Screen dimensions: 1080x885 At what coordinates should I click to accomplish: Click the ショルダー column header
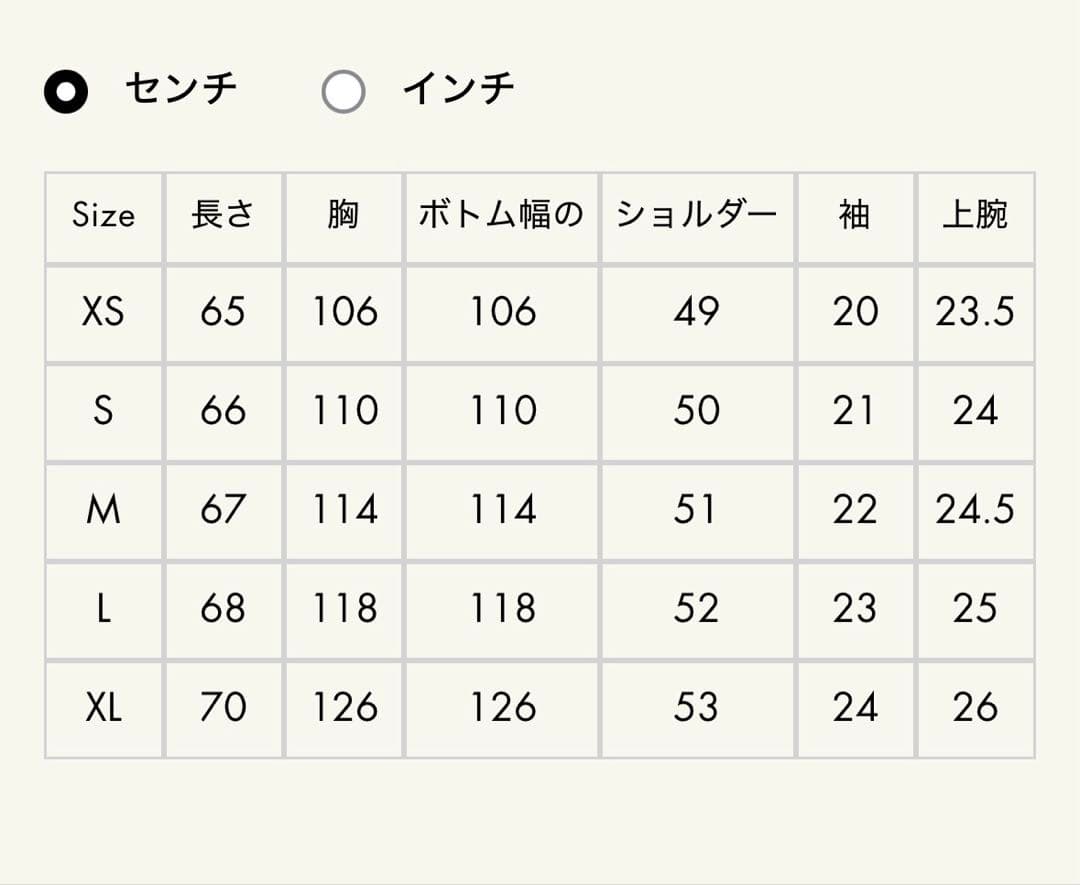(x=696, y=216)
